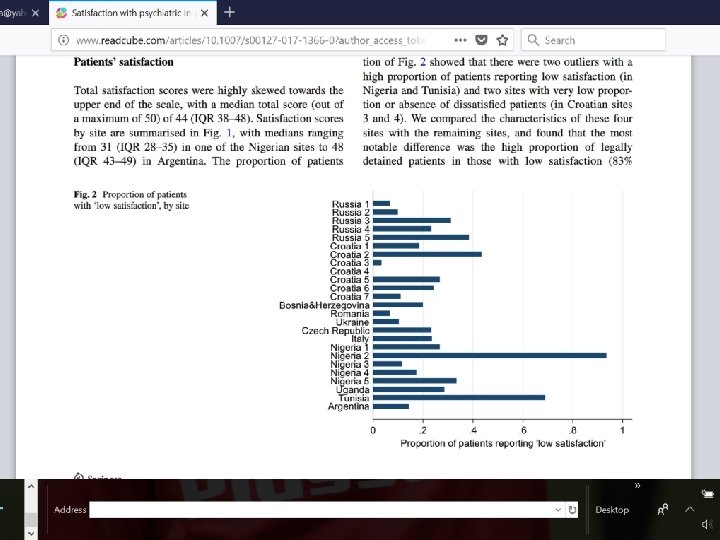Image resolution: width=720 pixels, height=540 pixels.
Task: Switch to the Yahoo mail tab
Action: 13,13
